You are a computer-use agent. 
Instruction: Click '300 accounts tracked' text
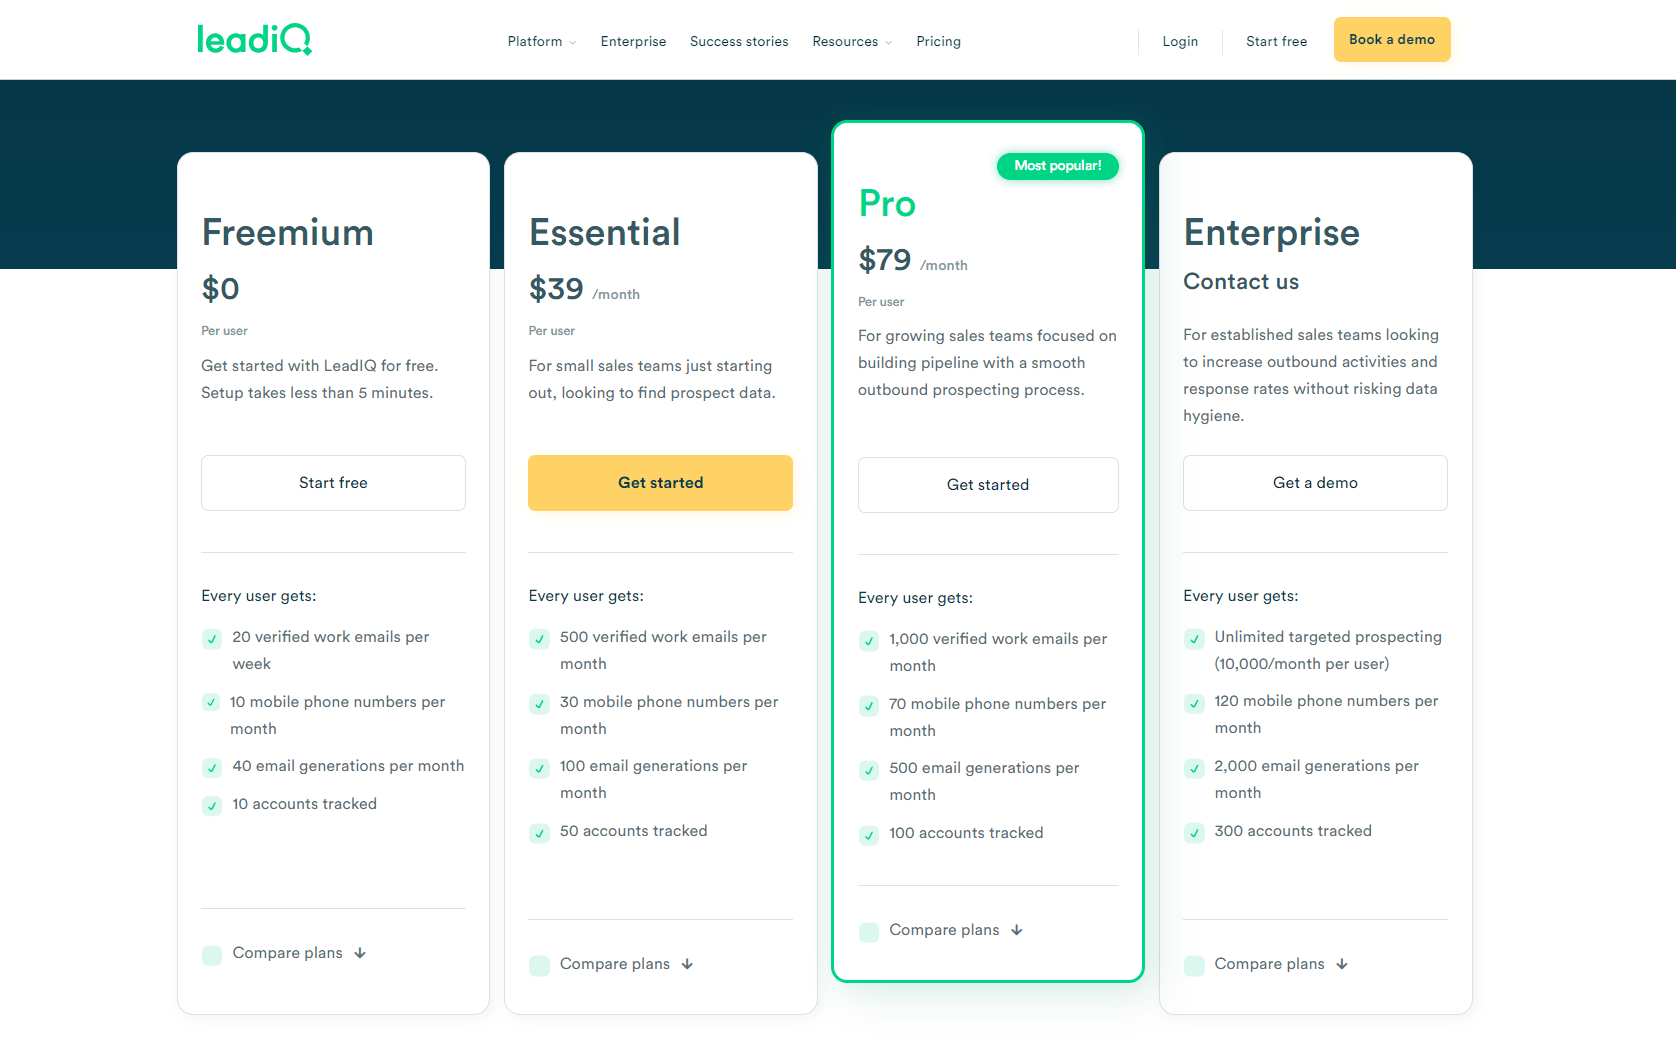click(x=1293, y=831)
